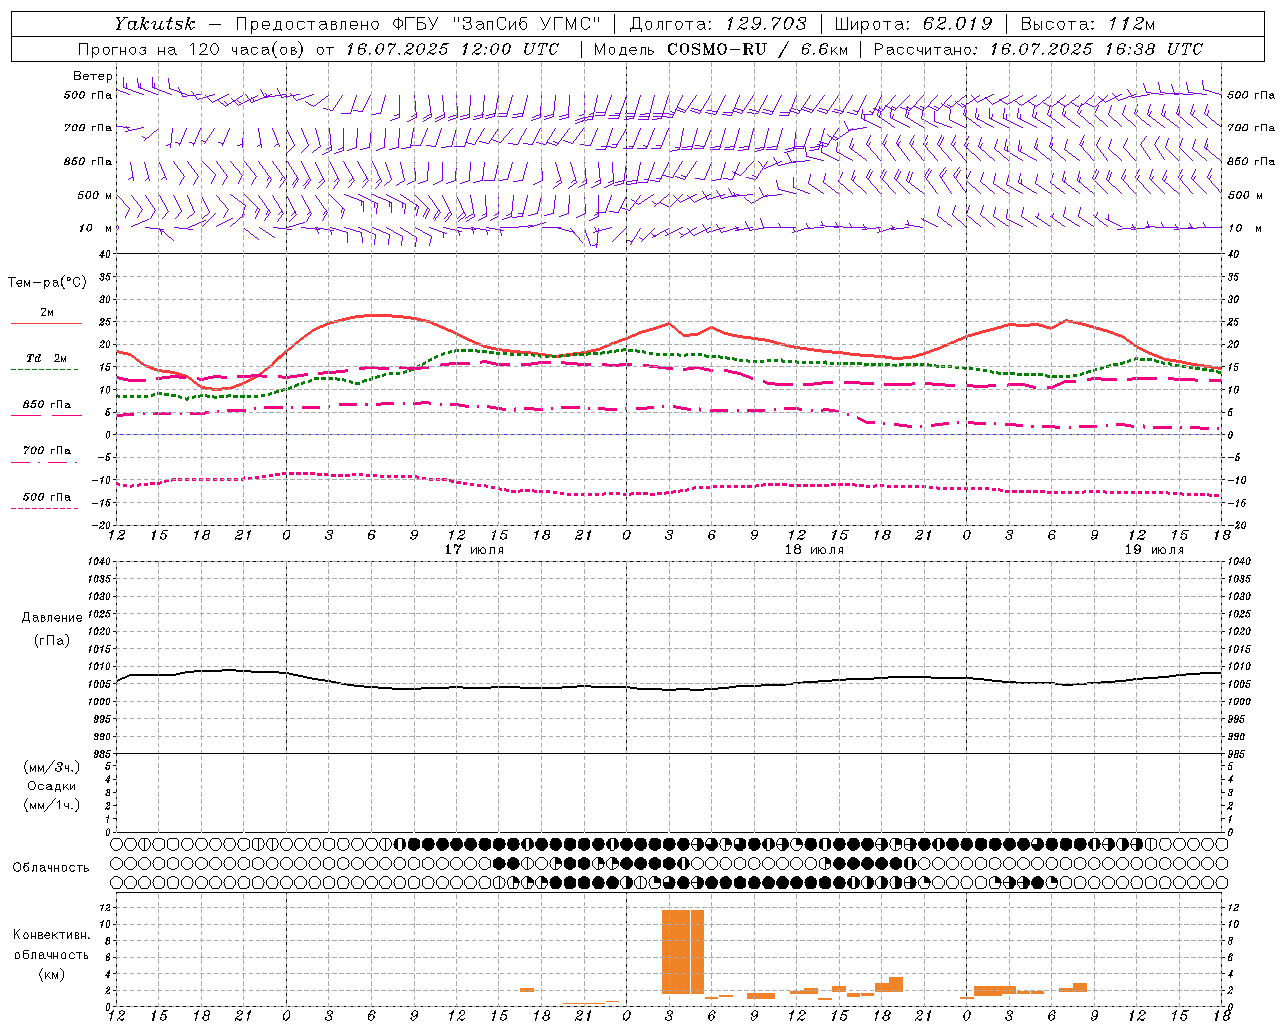
Task: Click the 500 м wind level label at left
Action: 95,195
